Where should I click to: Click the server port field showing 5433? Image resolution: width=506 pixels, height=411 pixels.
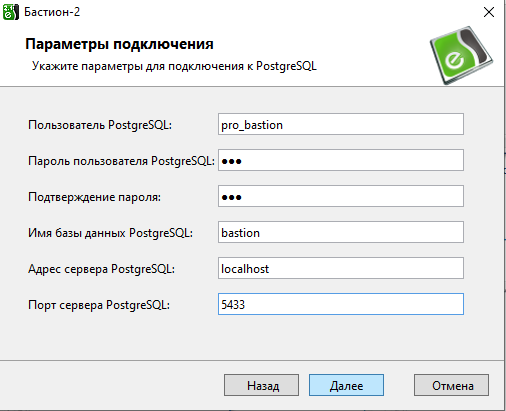(341, 304)
